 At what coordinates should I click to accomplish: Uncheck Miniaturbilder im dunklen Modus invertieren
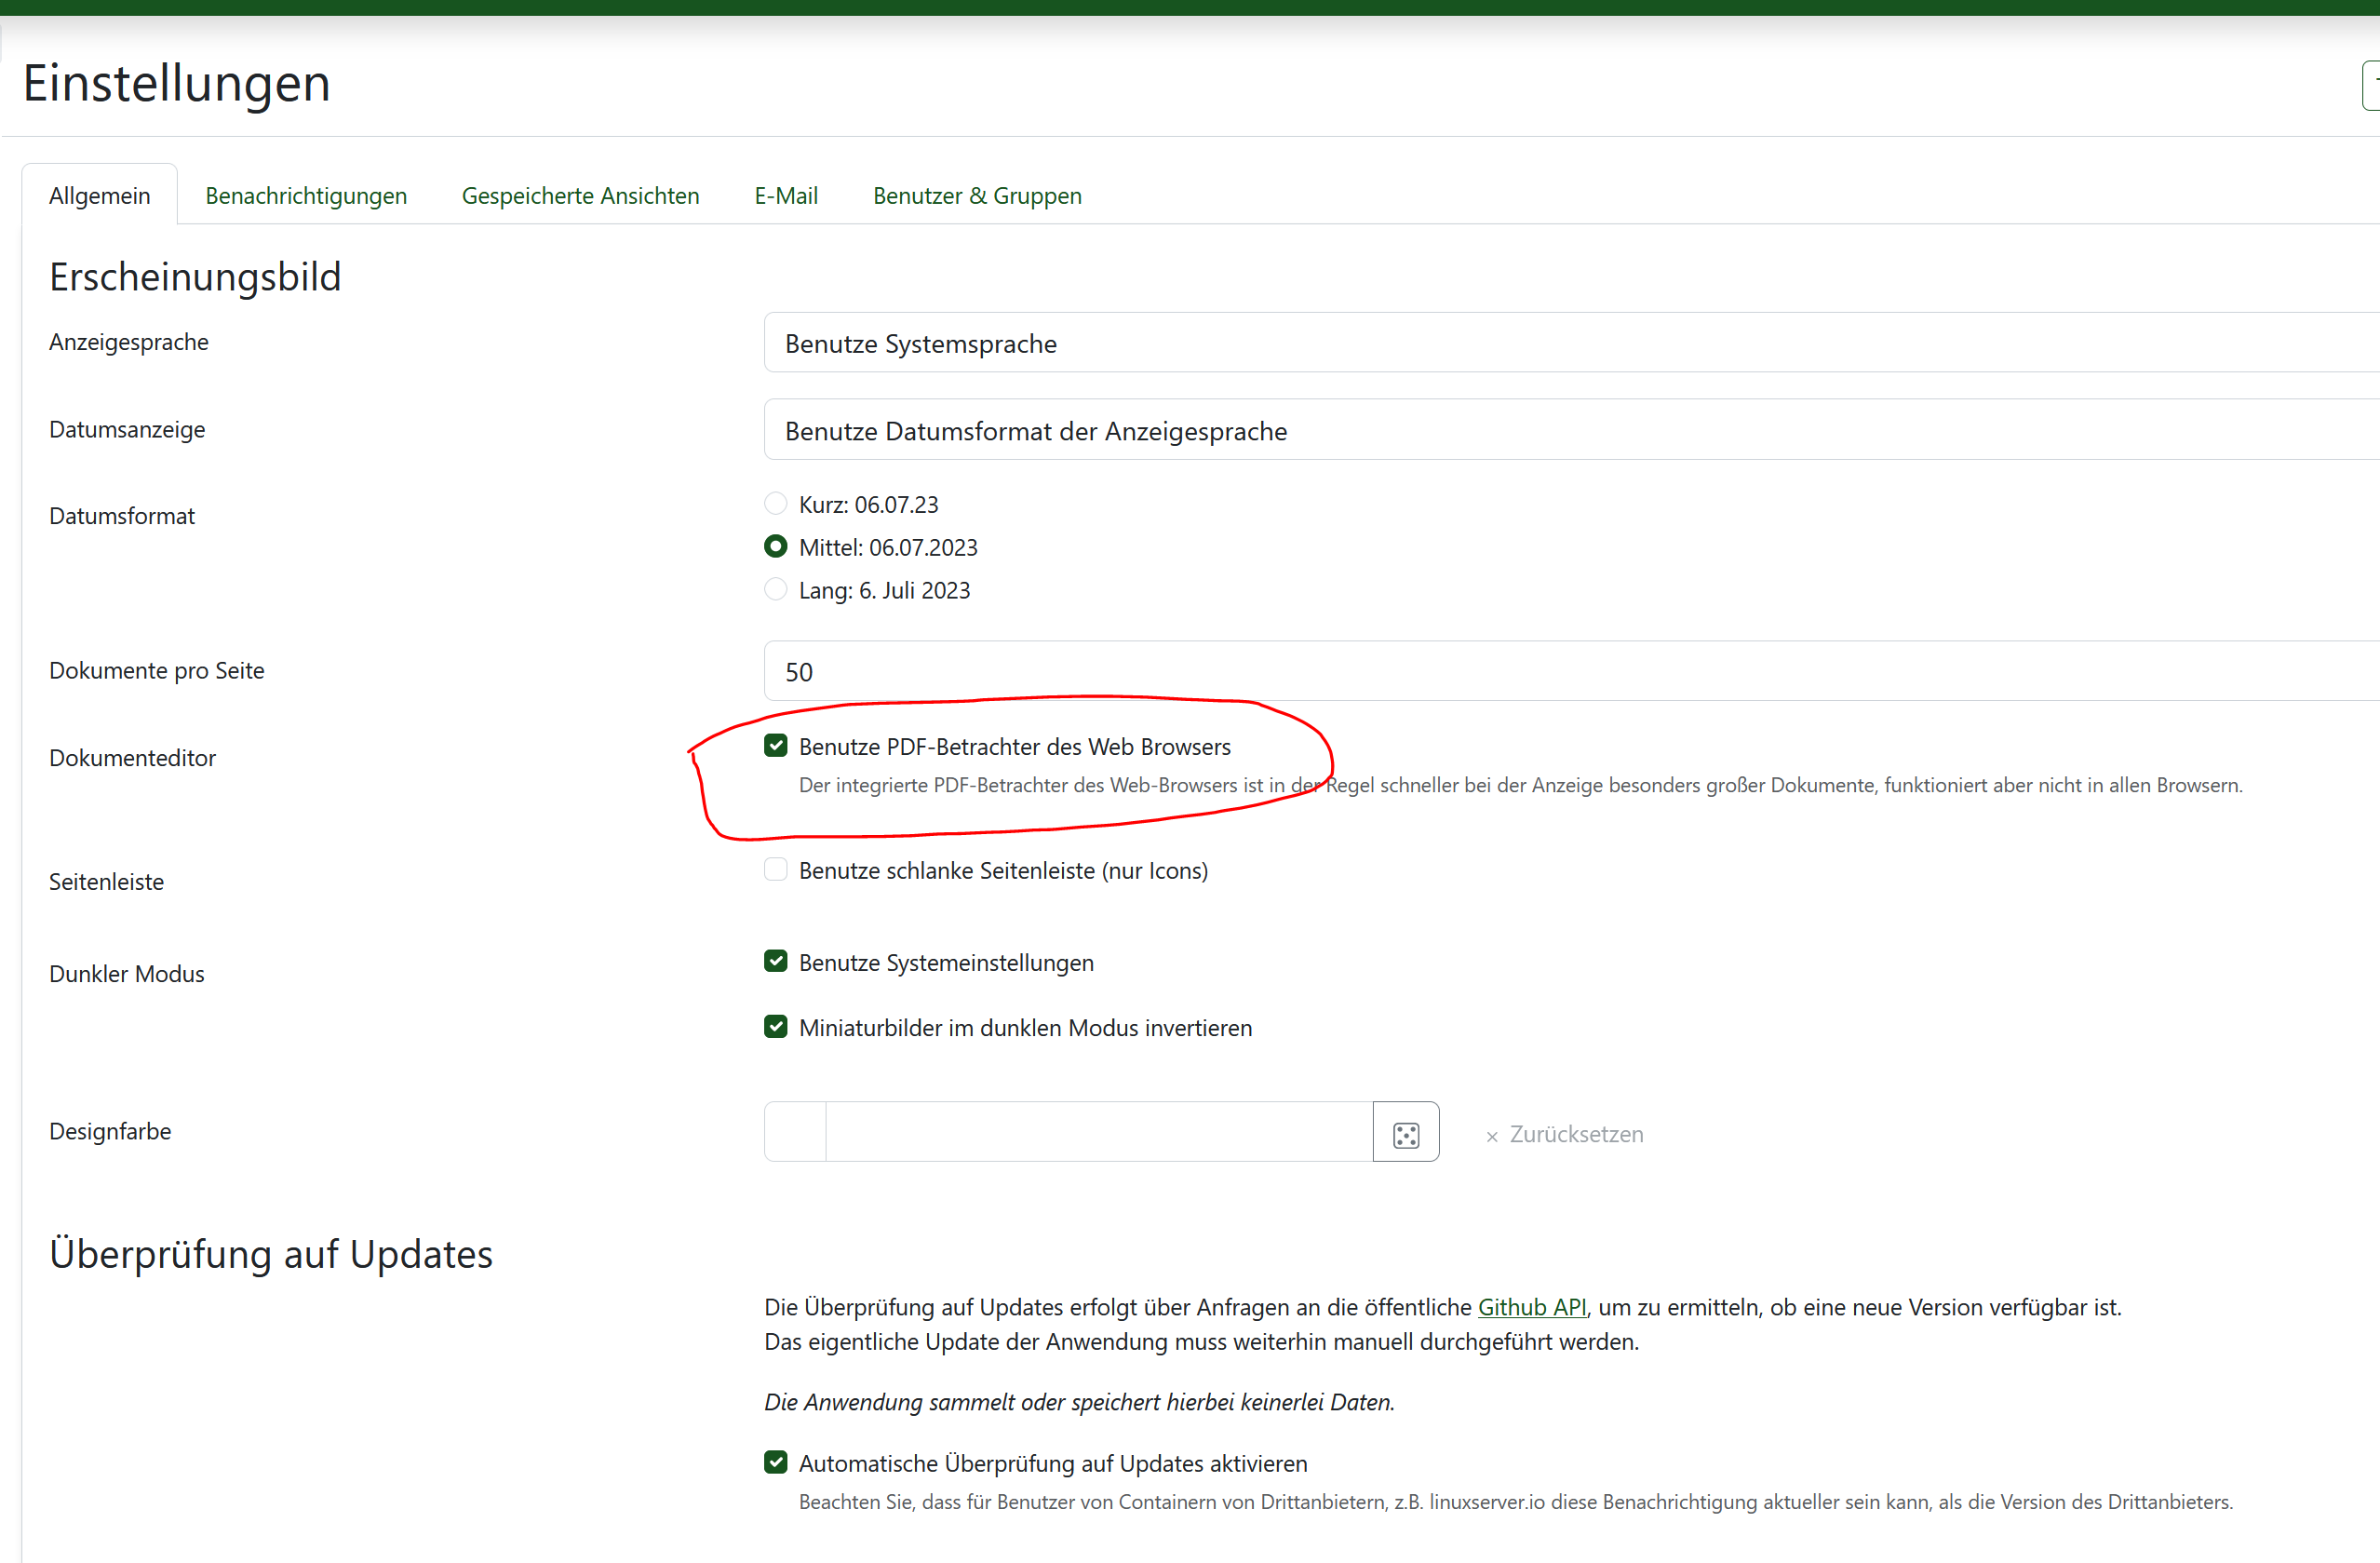point(775,1027)
